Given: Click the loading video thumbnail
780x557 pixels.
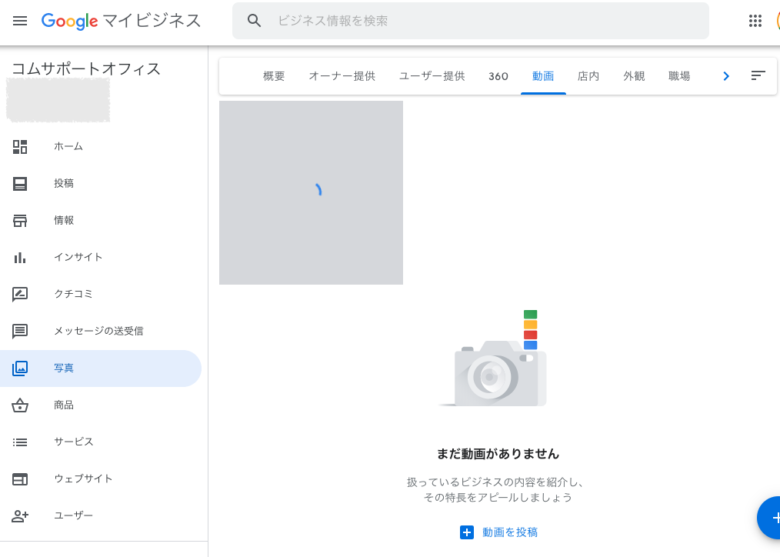Looking at the screenshot, I should tap(311, 193).
